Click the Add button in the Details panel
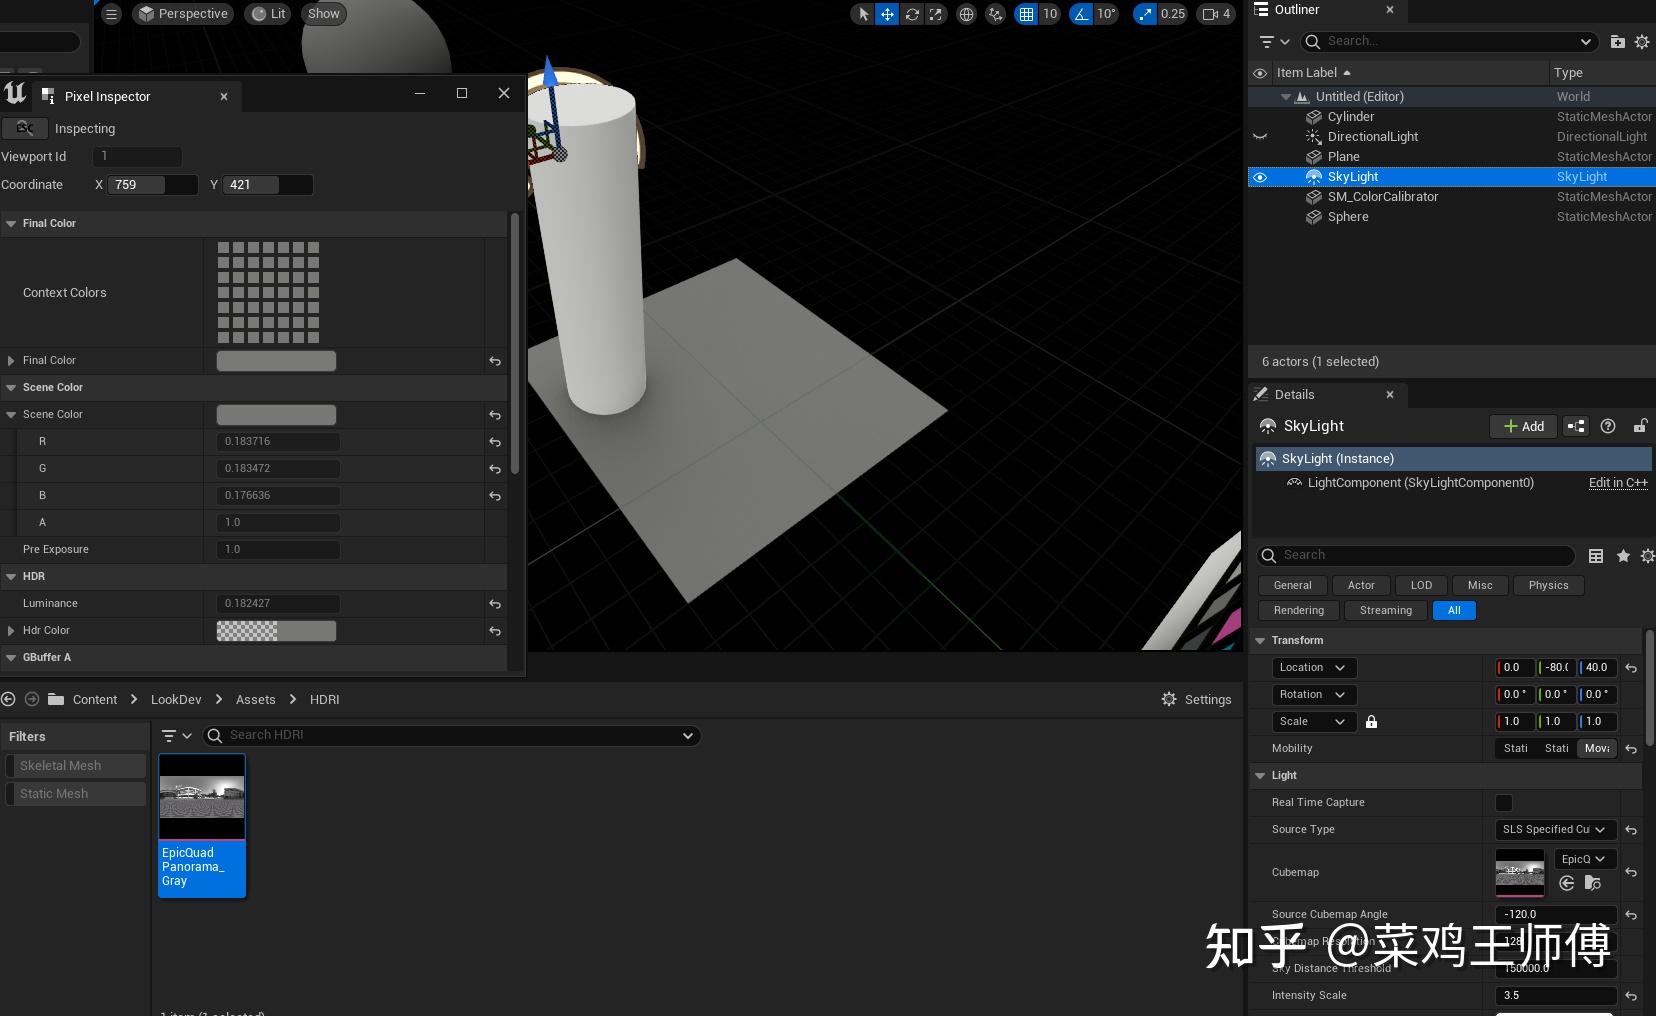The image size is (1656, 1016). tap(1522, 426)
